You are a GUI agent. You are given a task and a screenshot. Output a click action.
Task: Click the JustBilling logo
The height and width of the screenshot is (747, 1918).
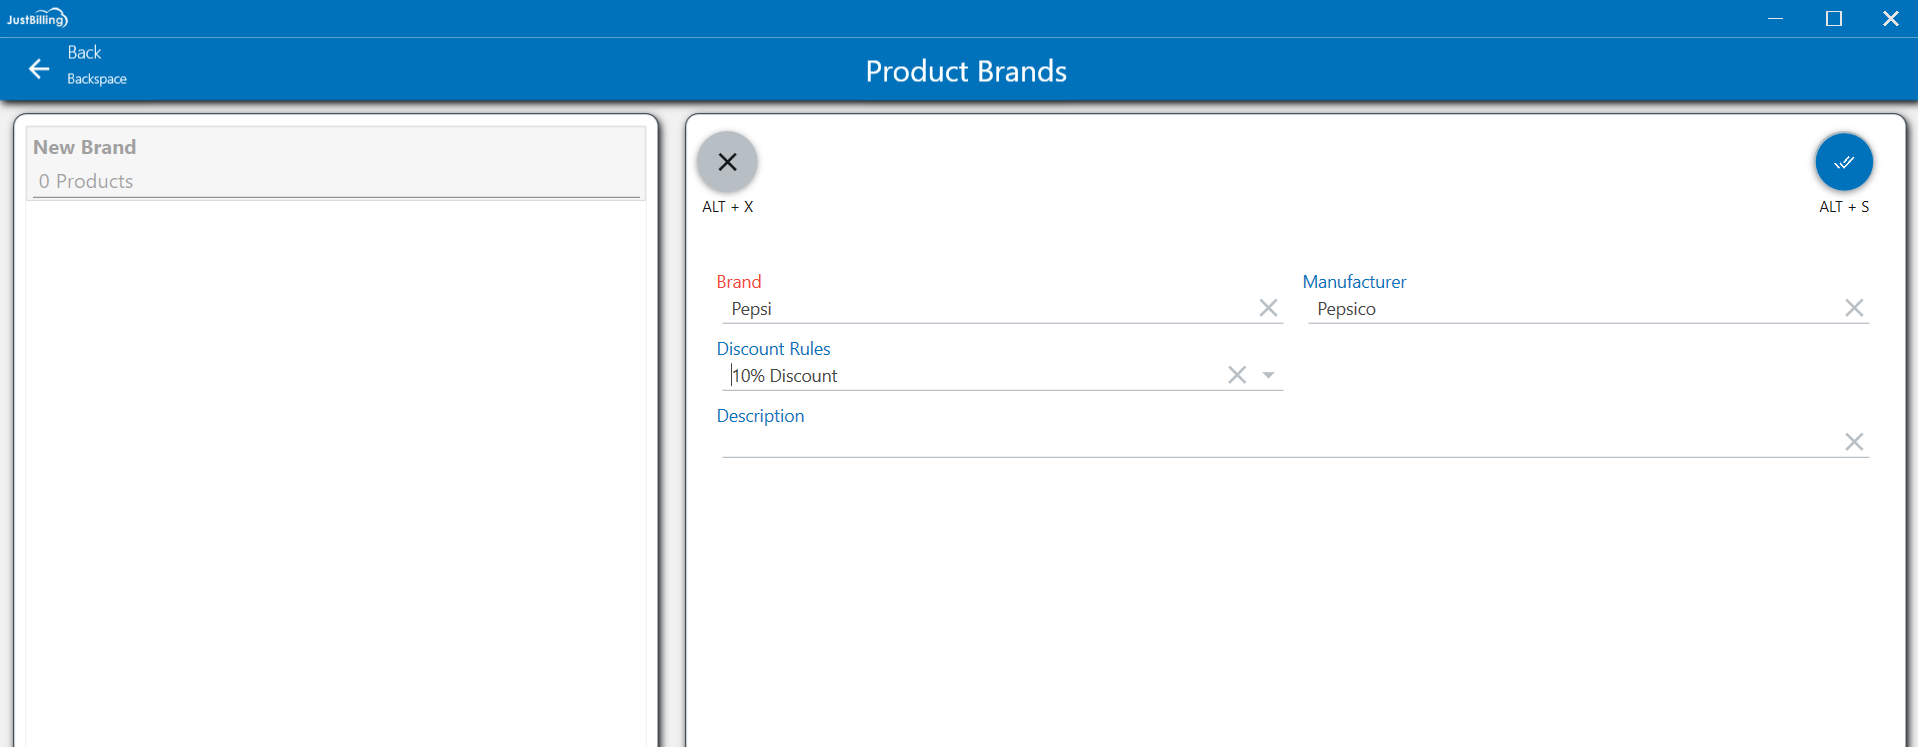click(x=37, y=18)
